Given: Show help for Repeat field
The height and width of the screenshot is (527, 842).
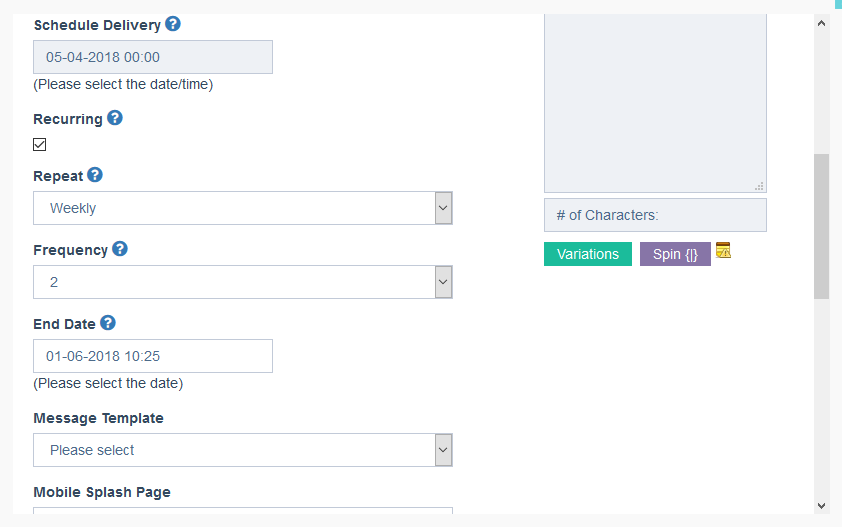Looking at the screenshot, I should pos(95,175).
